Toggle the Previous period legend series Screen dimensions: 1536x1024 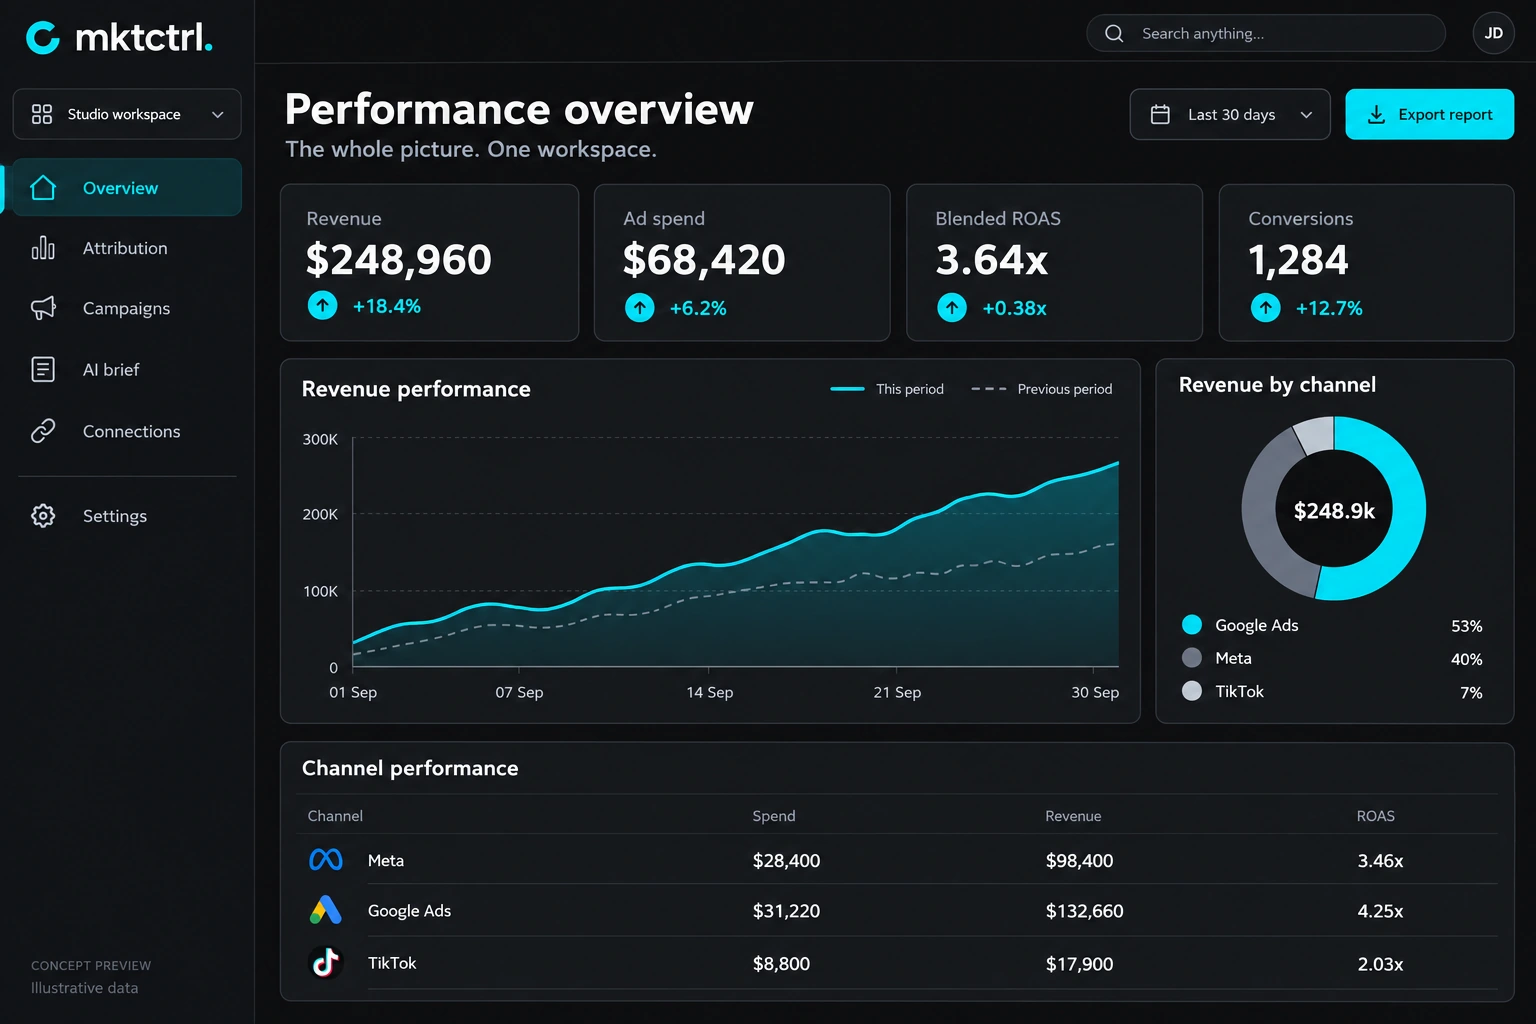(x=1042, y=389)
